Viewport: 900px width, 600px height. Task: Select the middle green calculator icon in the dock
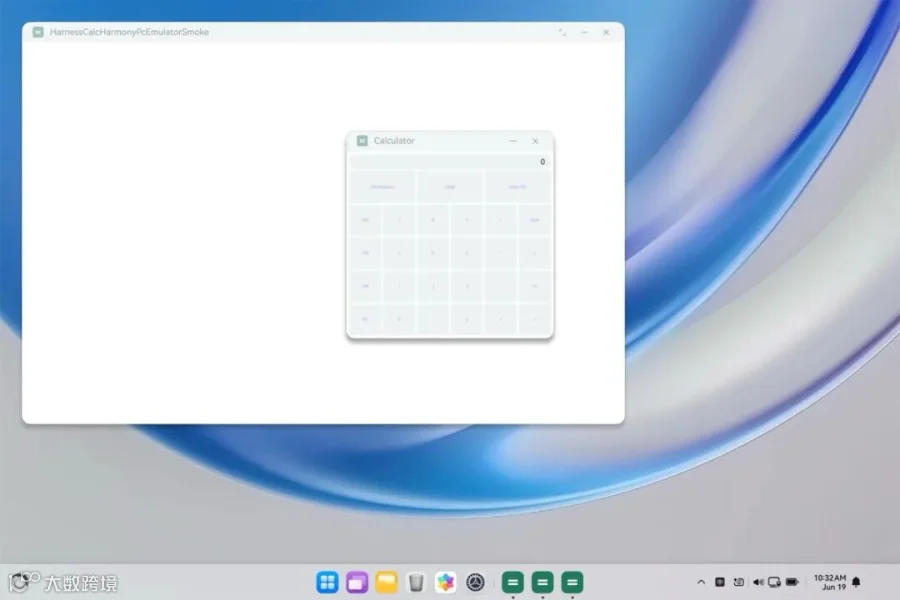coord(542,582)
